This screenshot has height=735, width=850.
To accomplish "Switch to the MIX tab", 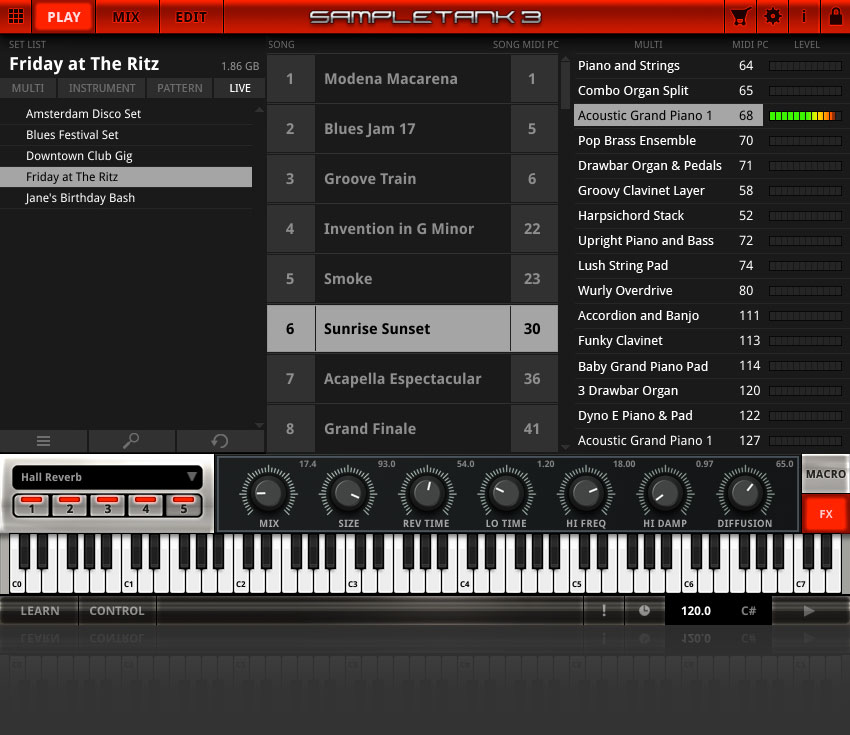I will click(128, 16).
